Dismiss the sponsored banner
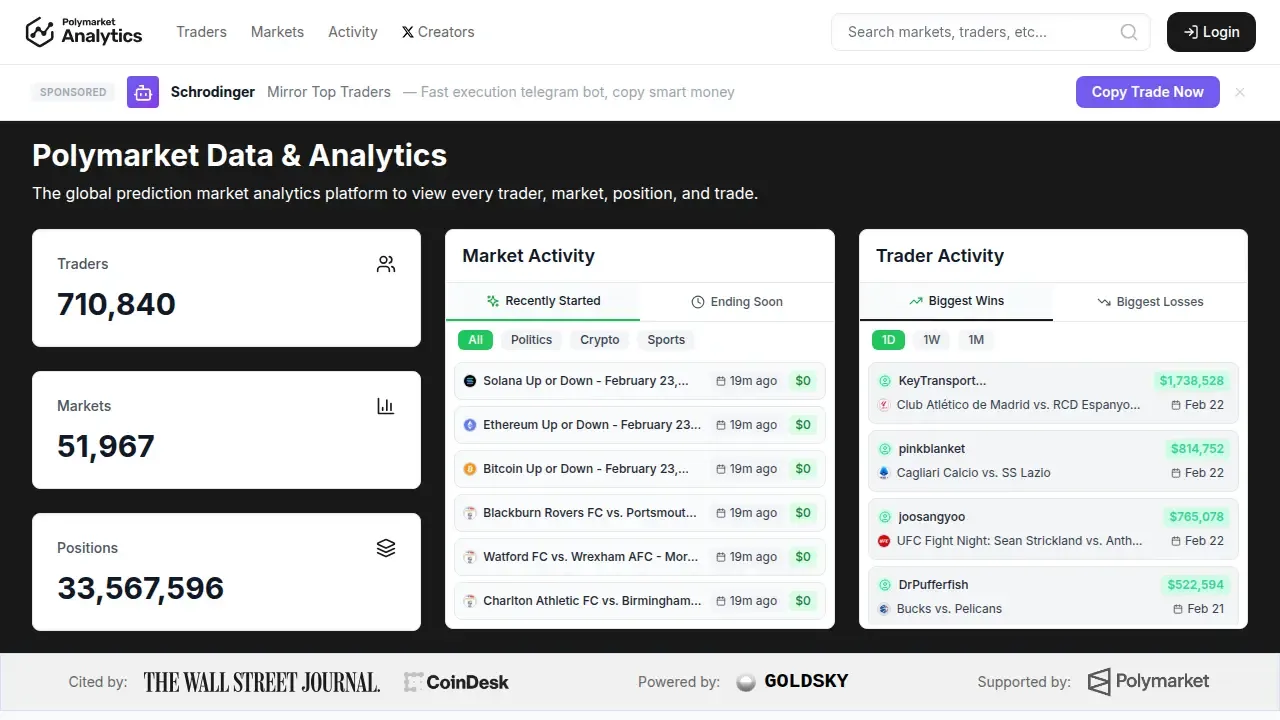 tap(1240, 92)
